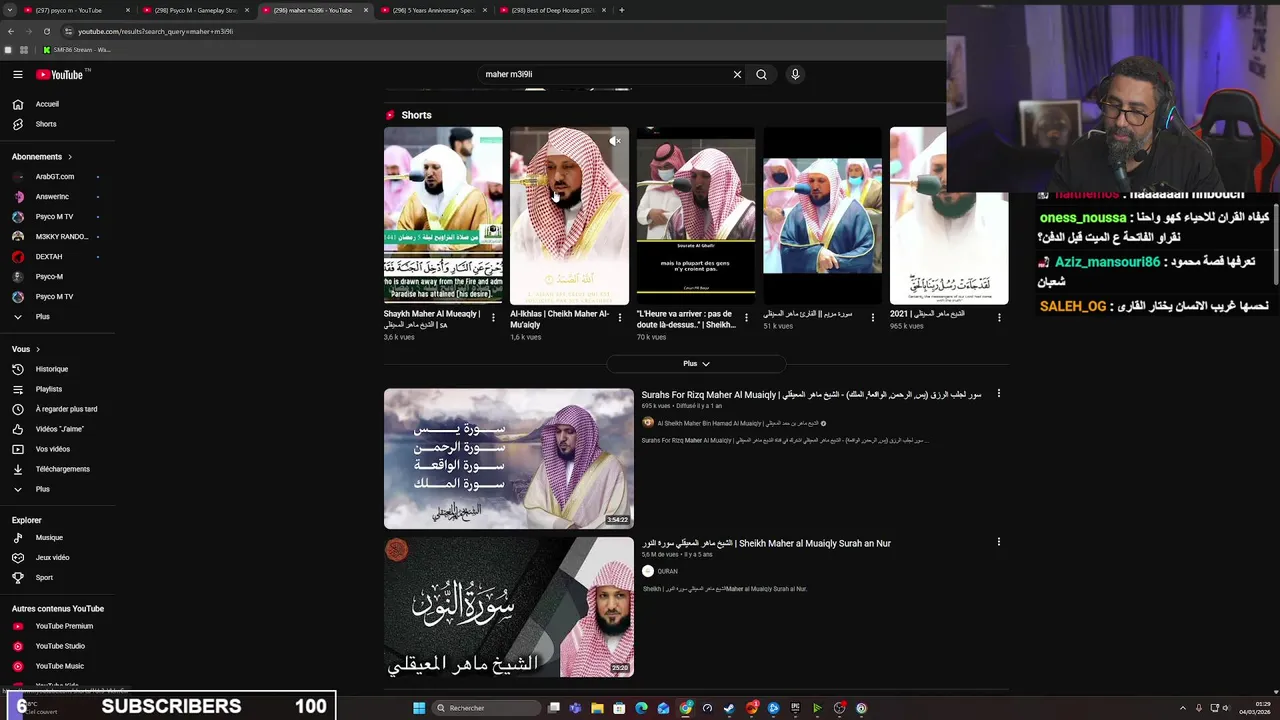Expand more Shorts with the Plus button

696,364
